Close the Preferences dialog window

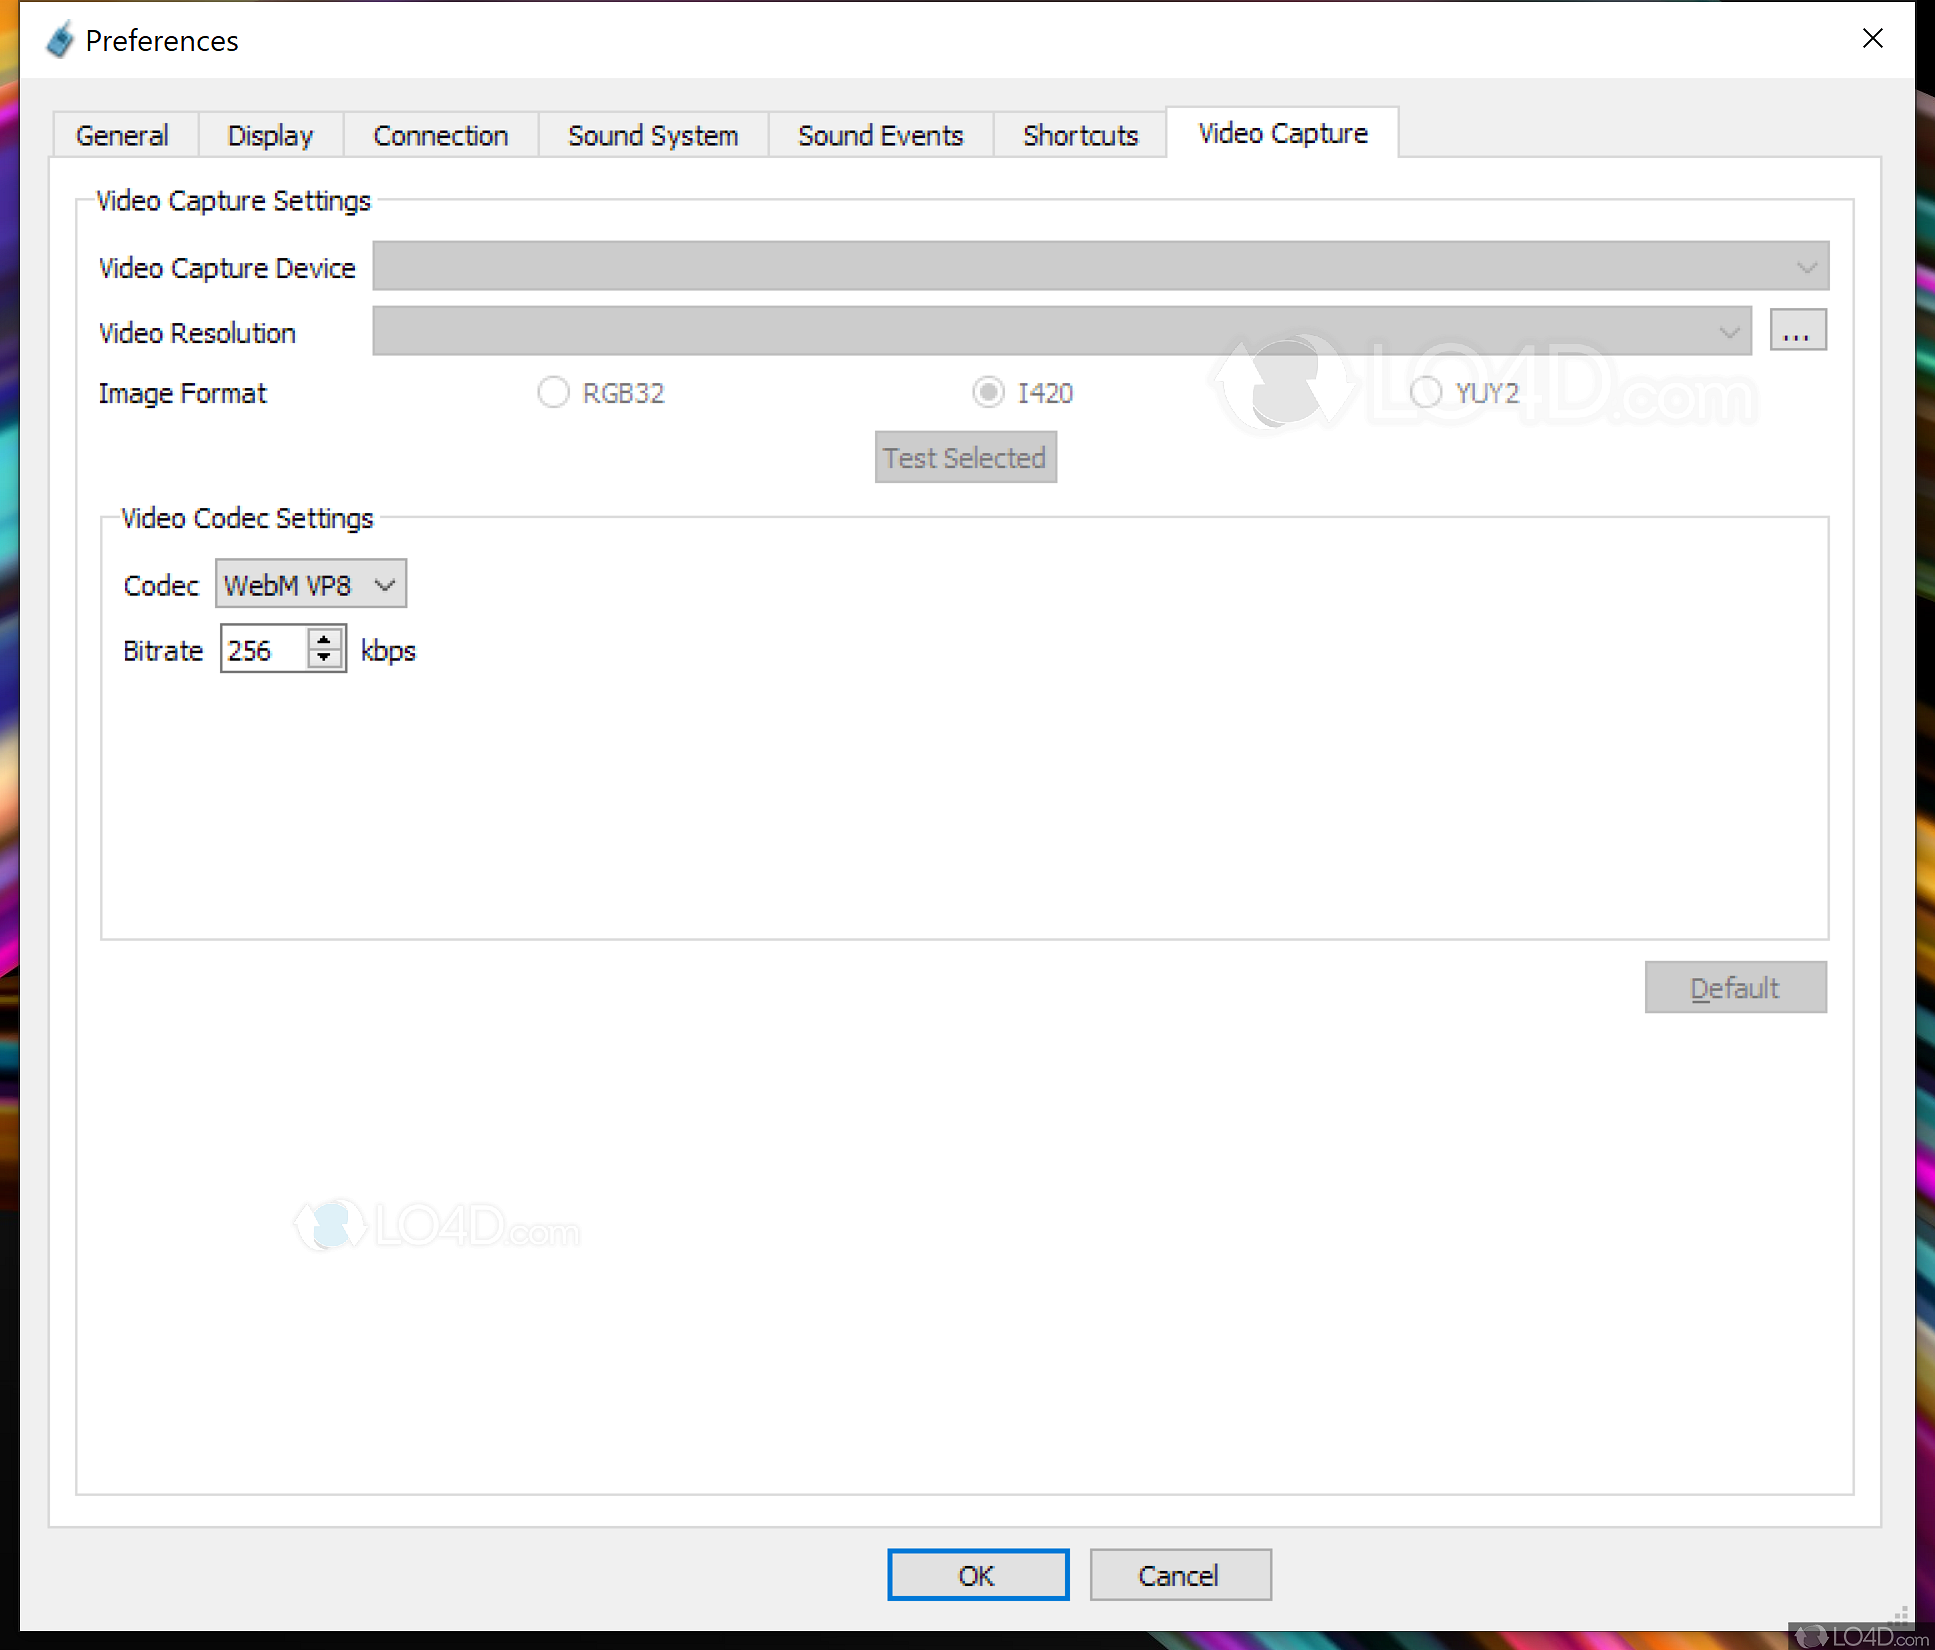(x=1872, y=39)
